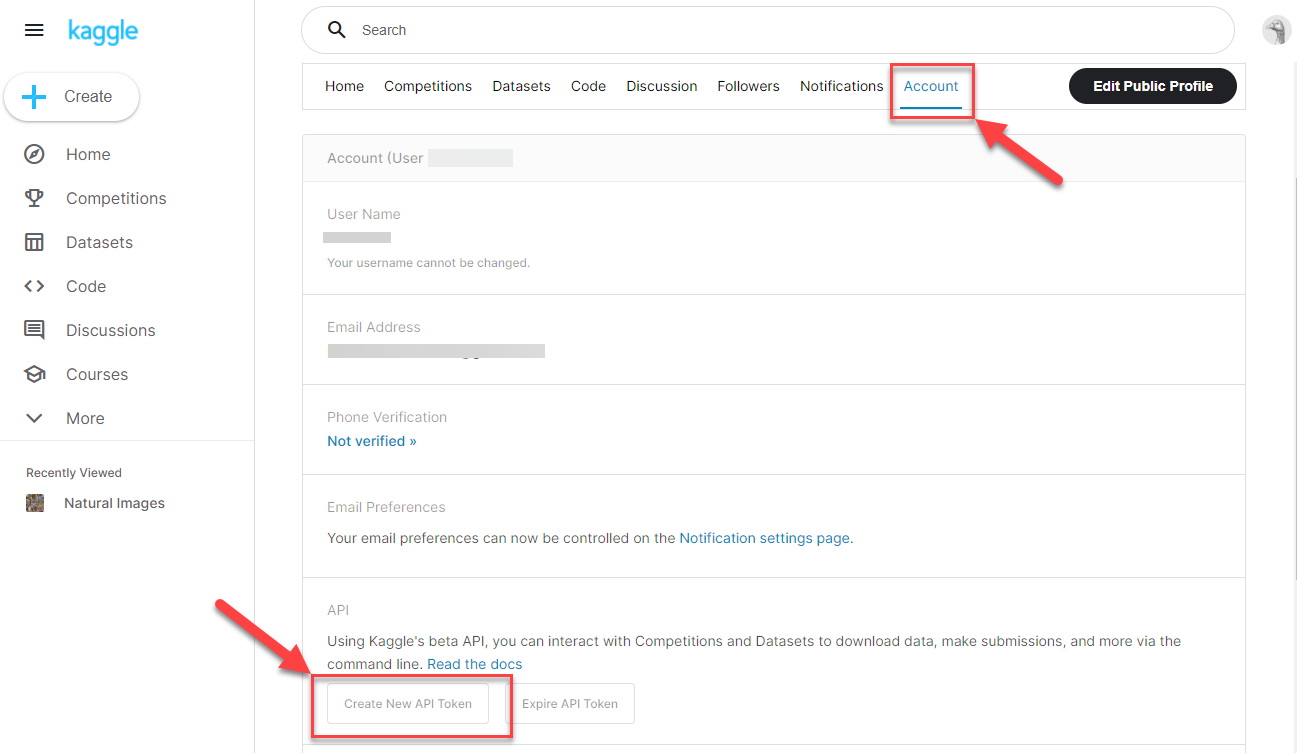Viewport: 1297px width, 753px height.
Task: Open the user profile avatar
Action: pos(1276,30)
